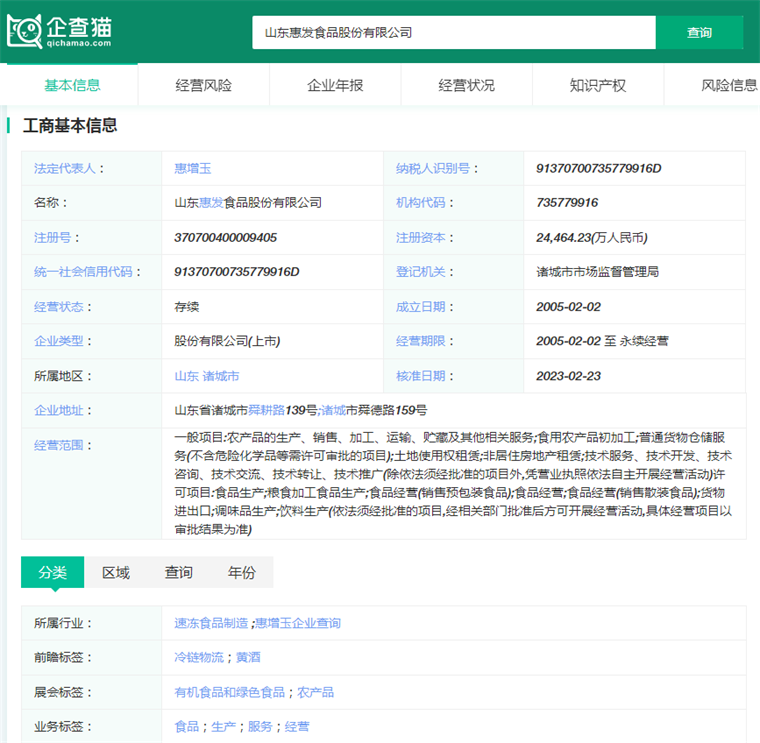Open the 服务 business tag link
This screenshot has width=760, height=743.
coord(260,727)
